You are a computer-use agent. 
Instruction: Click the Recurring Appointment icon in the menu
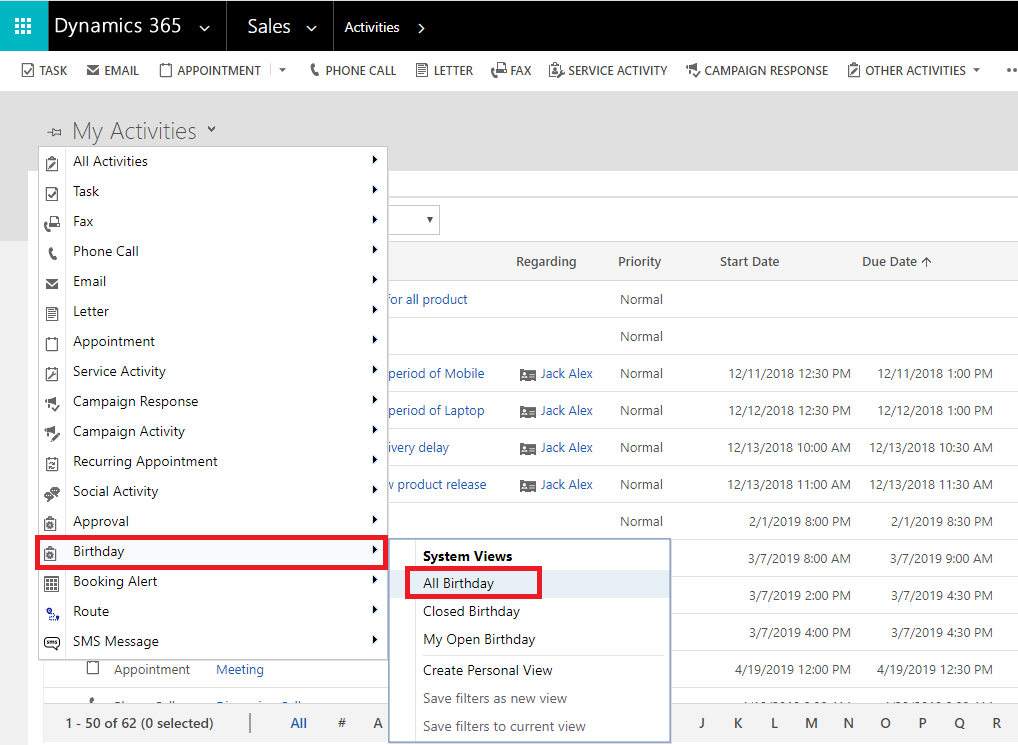point(52,464)
